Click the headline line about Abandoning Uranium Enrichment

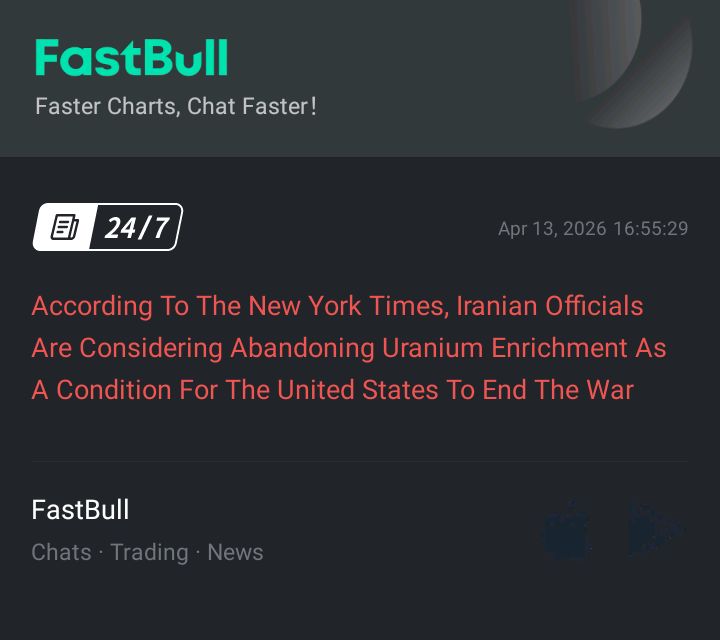click(x=348, y=348)
